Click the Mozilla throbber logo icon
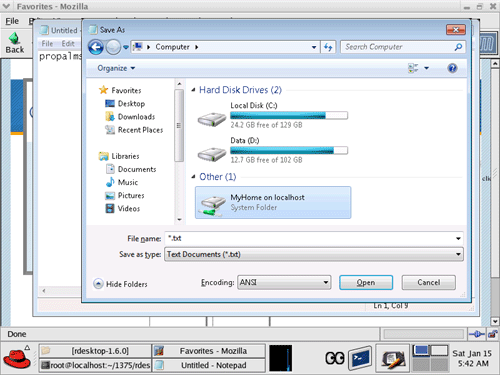Screen dimensions: 500x375 (x=487, y=44)
